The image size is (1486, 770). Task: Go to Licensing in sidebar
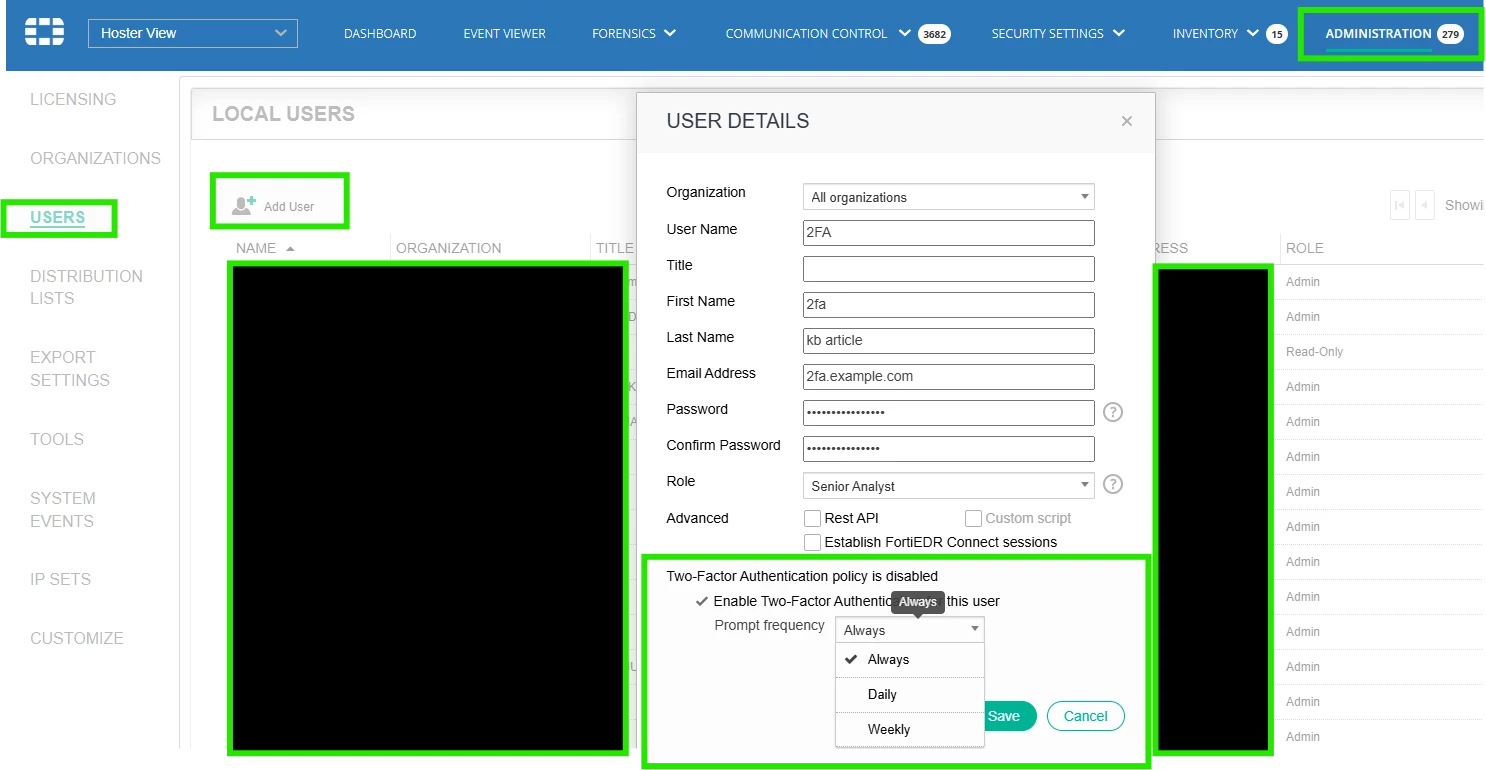(73, 99)
